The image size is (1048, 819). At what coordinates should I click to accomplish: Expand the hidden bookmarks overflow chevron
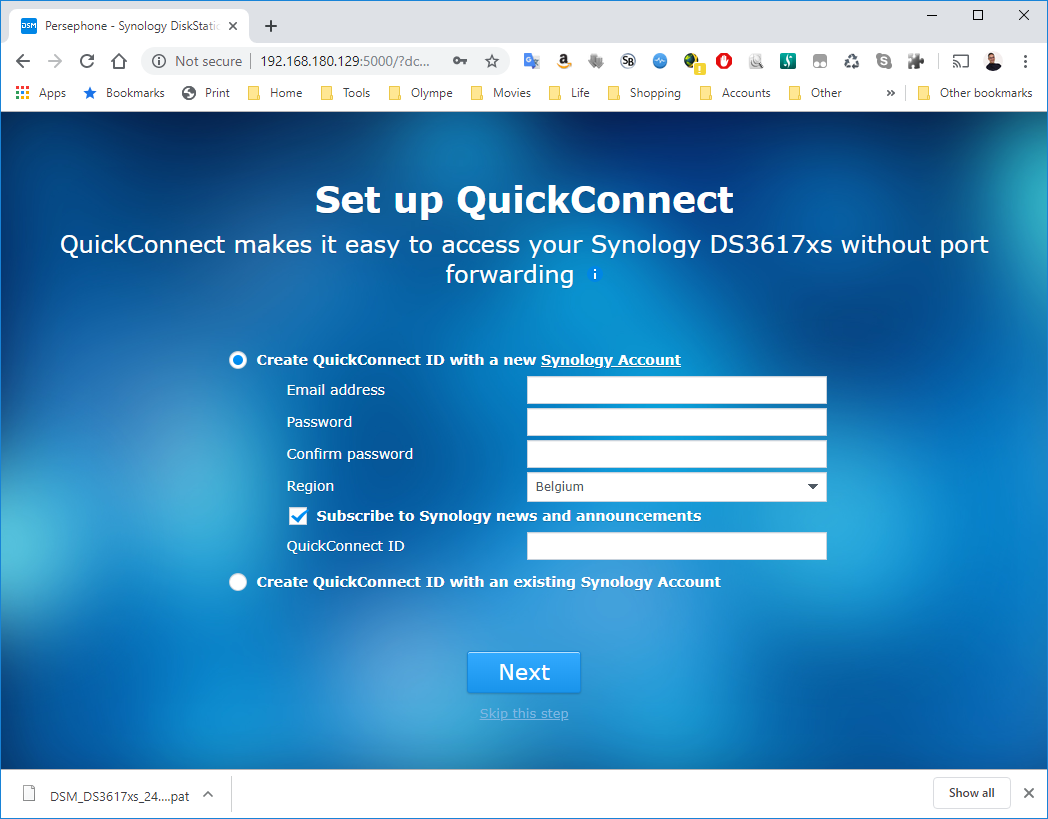tap(890, 93)
